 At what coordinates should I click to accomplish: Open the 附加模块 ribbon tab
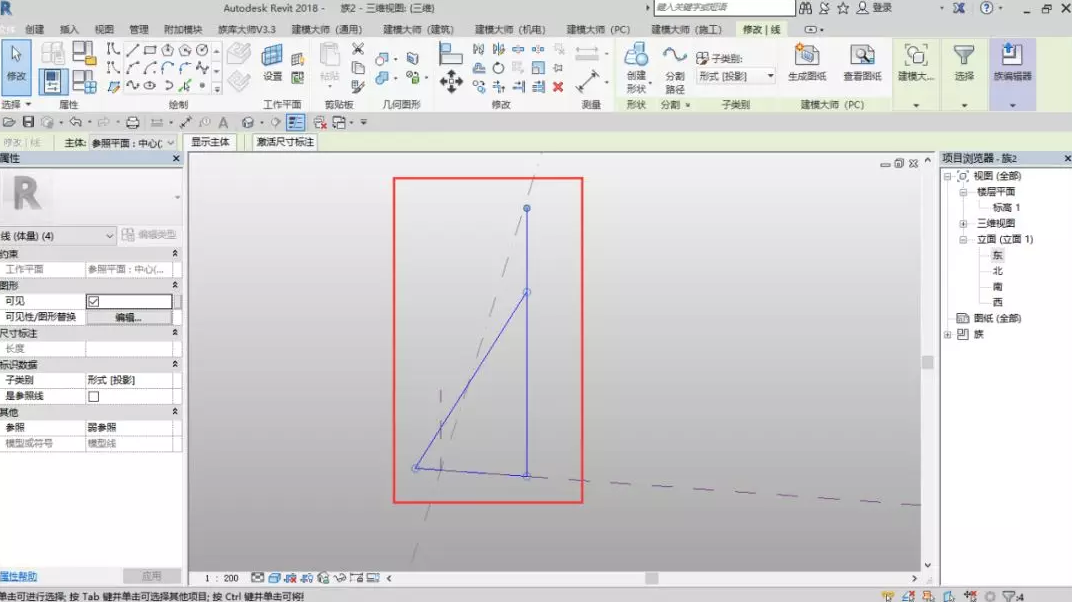tap(181, 30)
